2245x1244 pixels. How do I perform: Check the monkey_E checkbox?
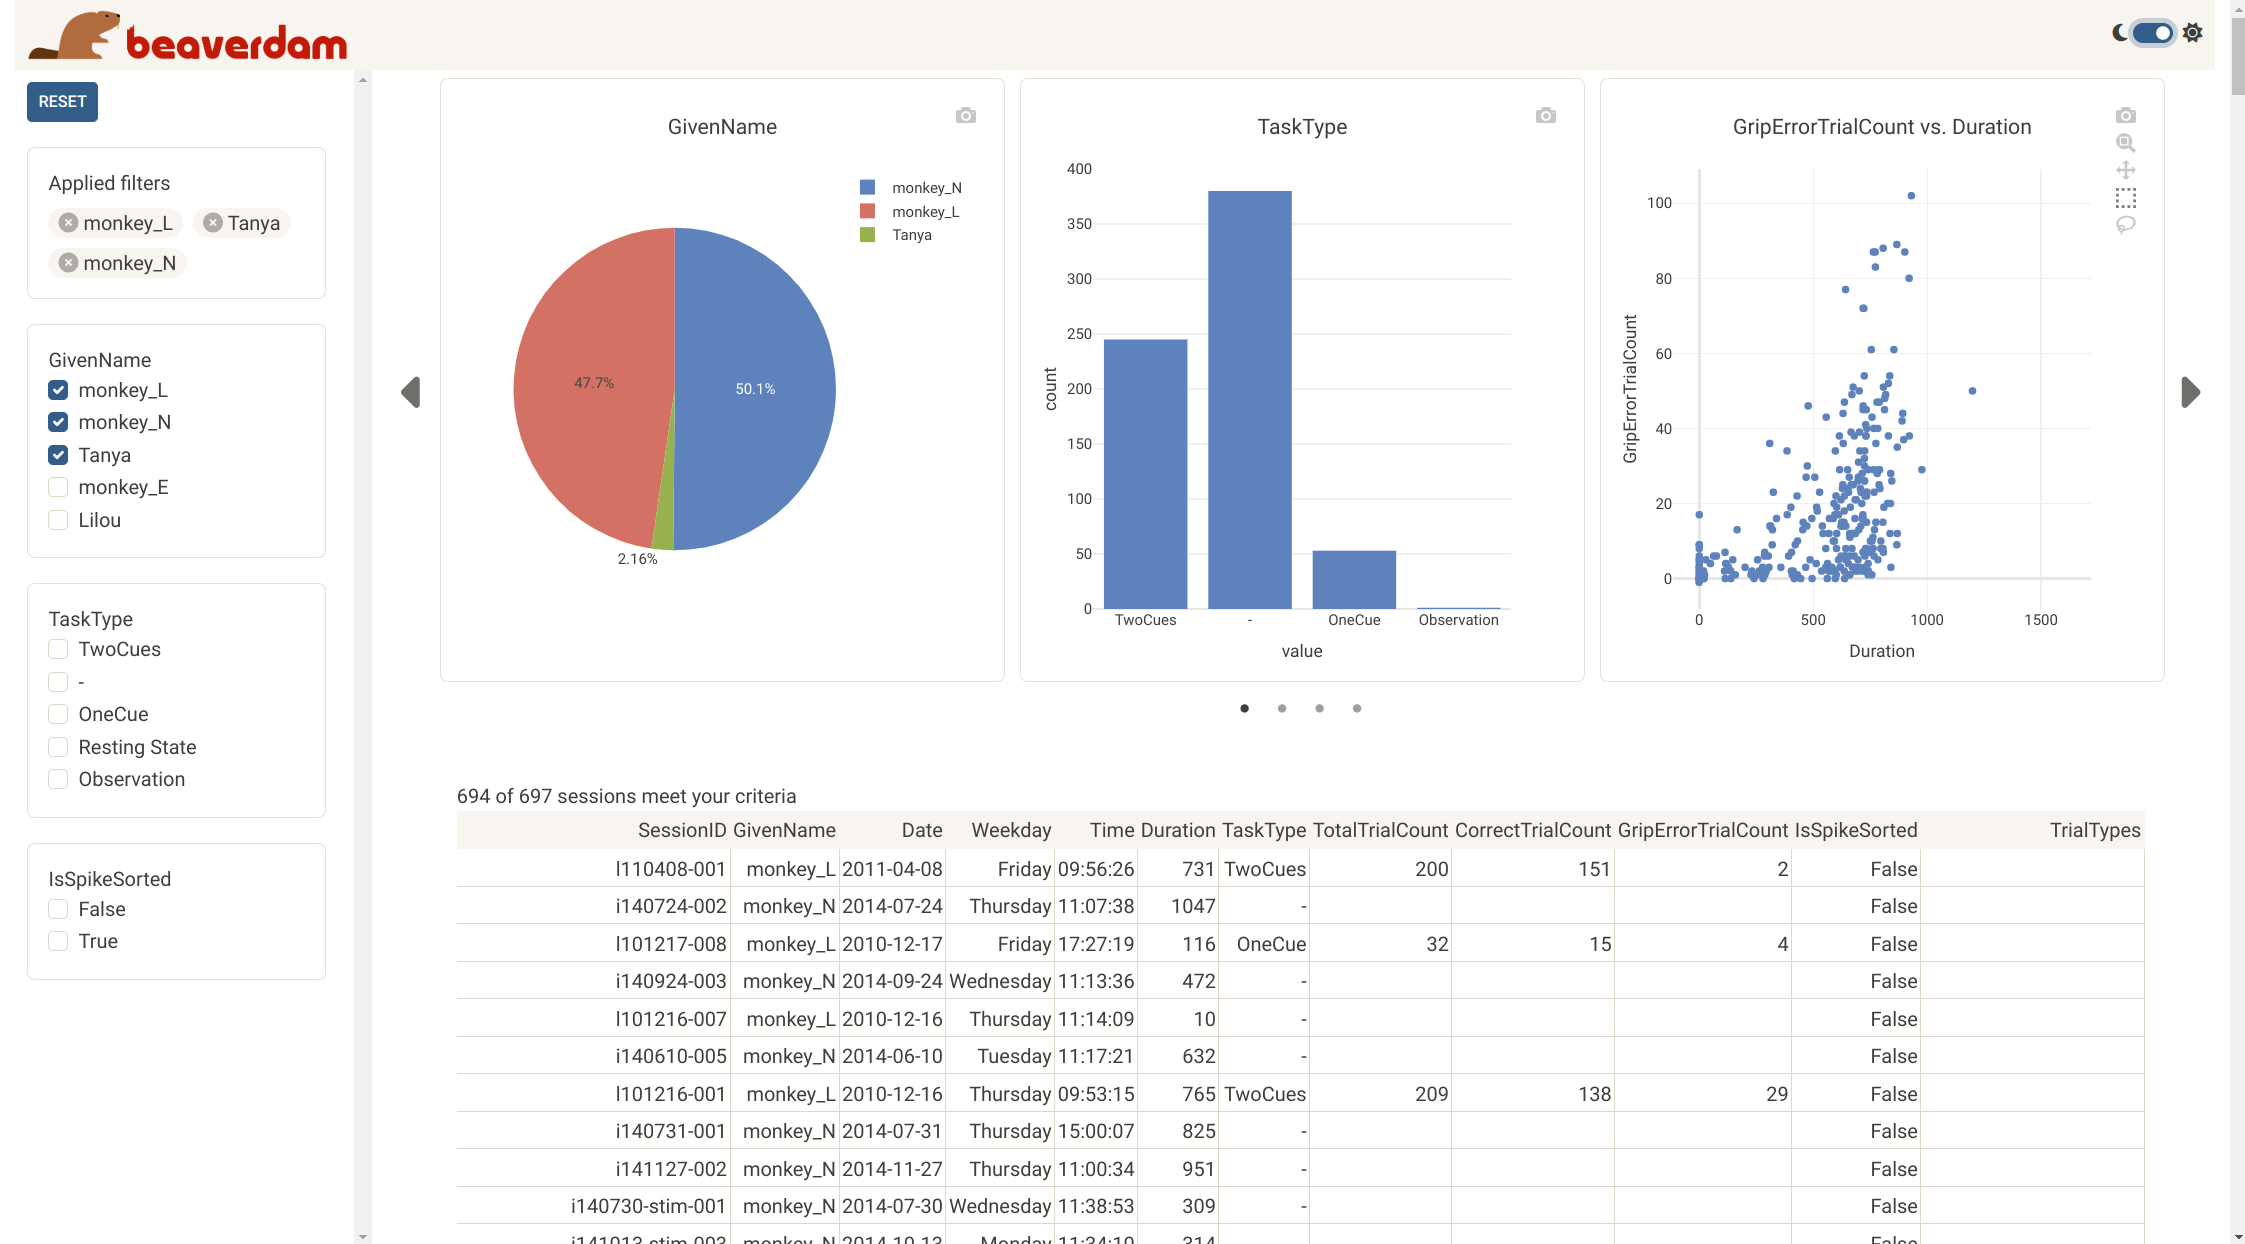tap(58, 487)
